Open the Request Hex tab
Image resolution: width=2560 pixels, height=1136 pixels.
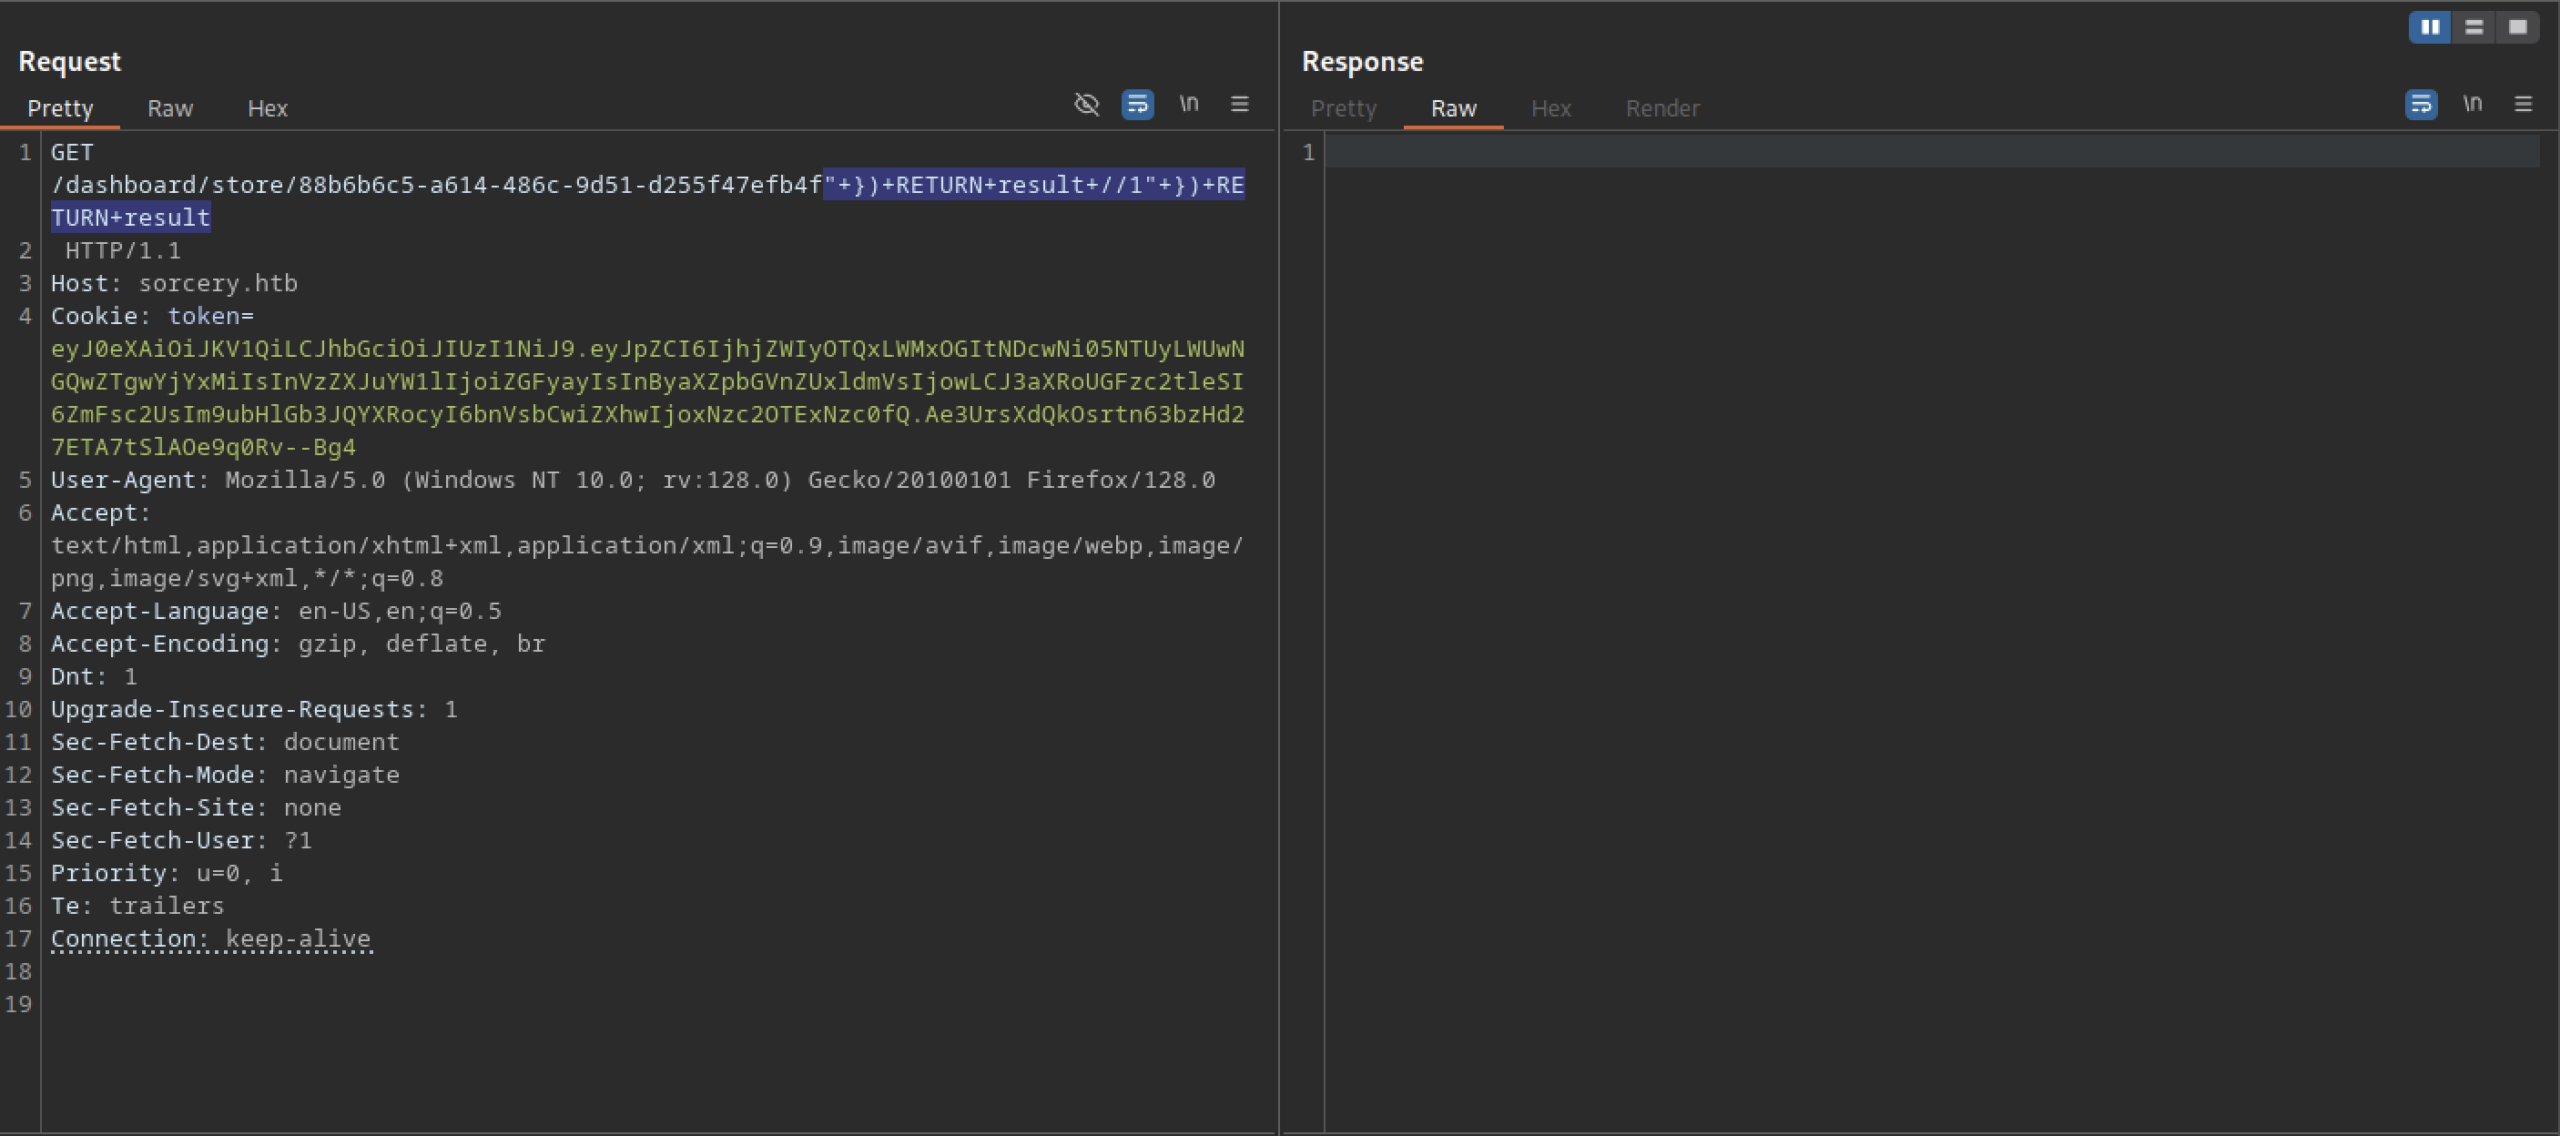click(x=267, y=108)
